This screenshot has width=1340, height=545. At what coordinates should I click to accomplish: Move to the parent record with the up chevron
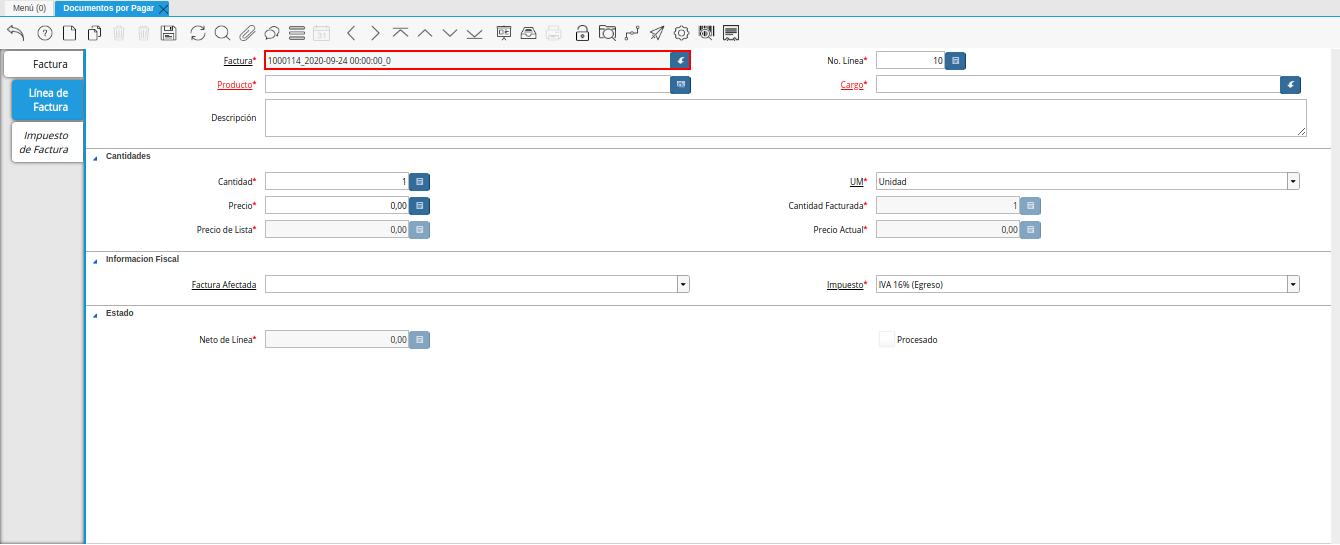(425, 33)
